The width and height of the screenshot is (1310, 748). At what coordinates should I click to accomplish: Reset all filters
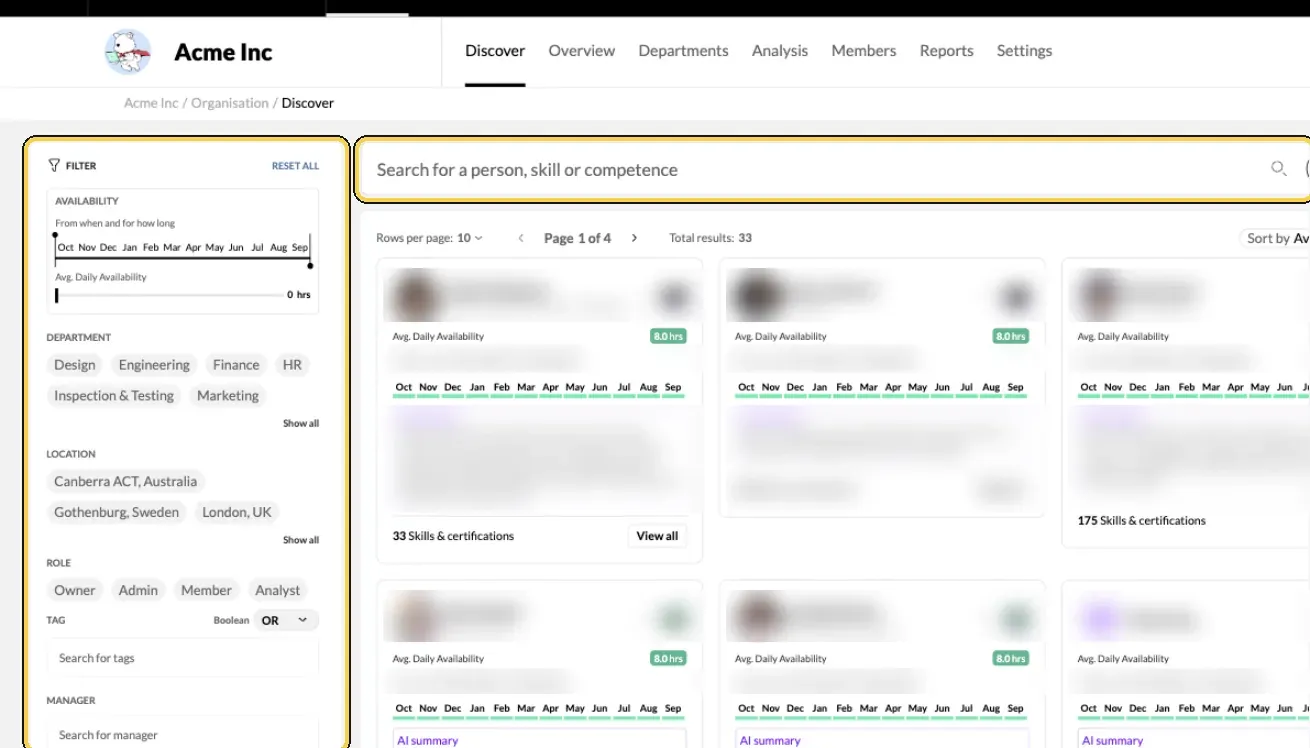295,166
